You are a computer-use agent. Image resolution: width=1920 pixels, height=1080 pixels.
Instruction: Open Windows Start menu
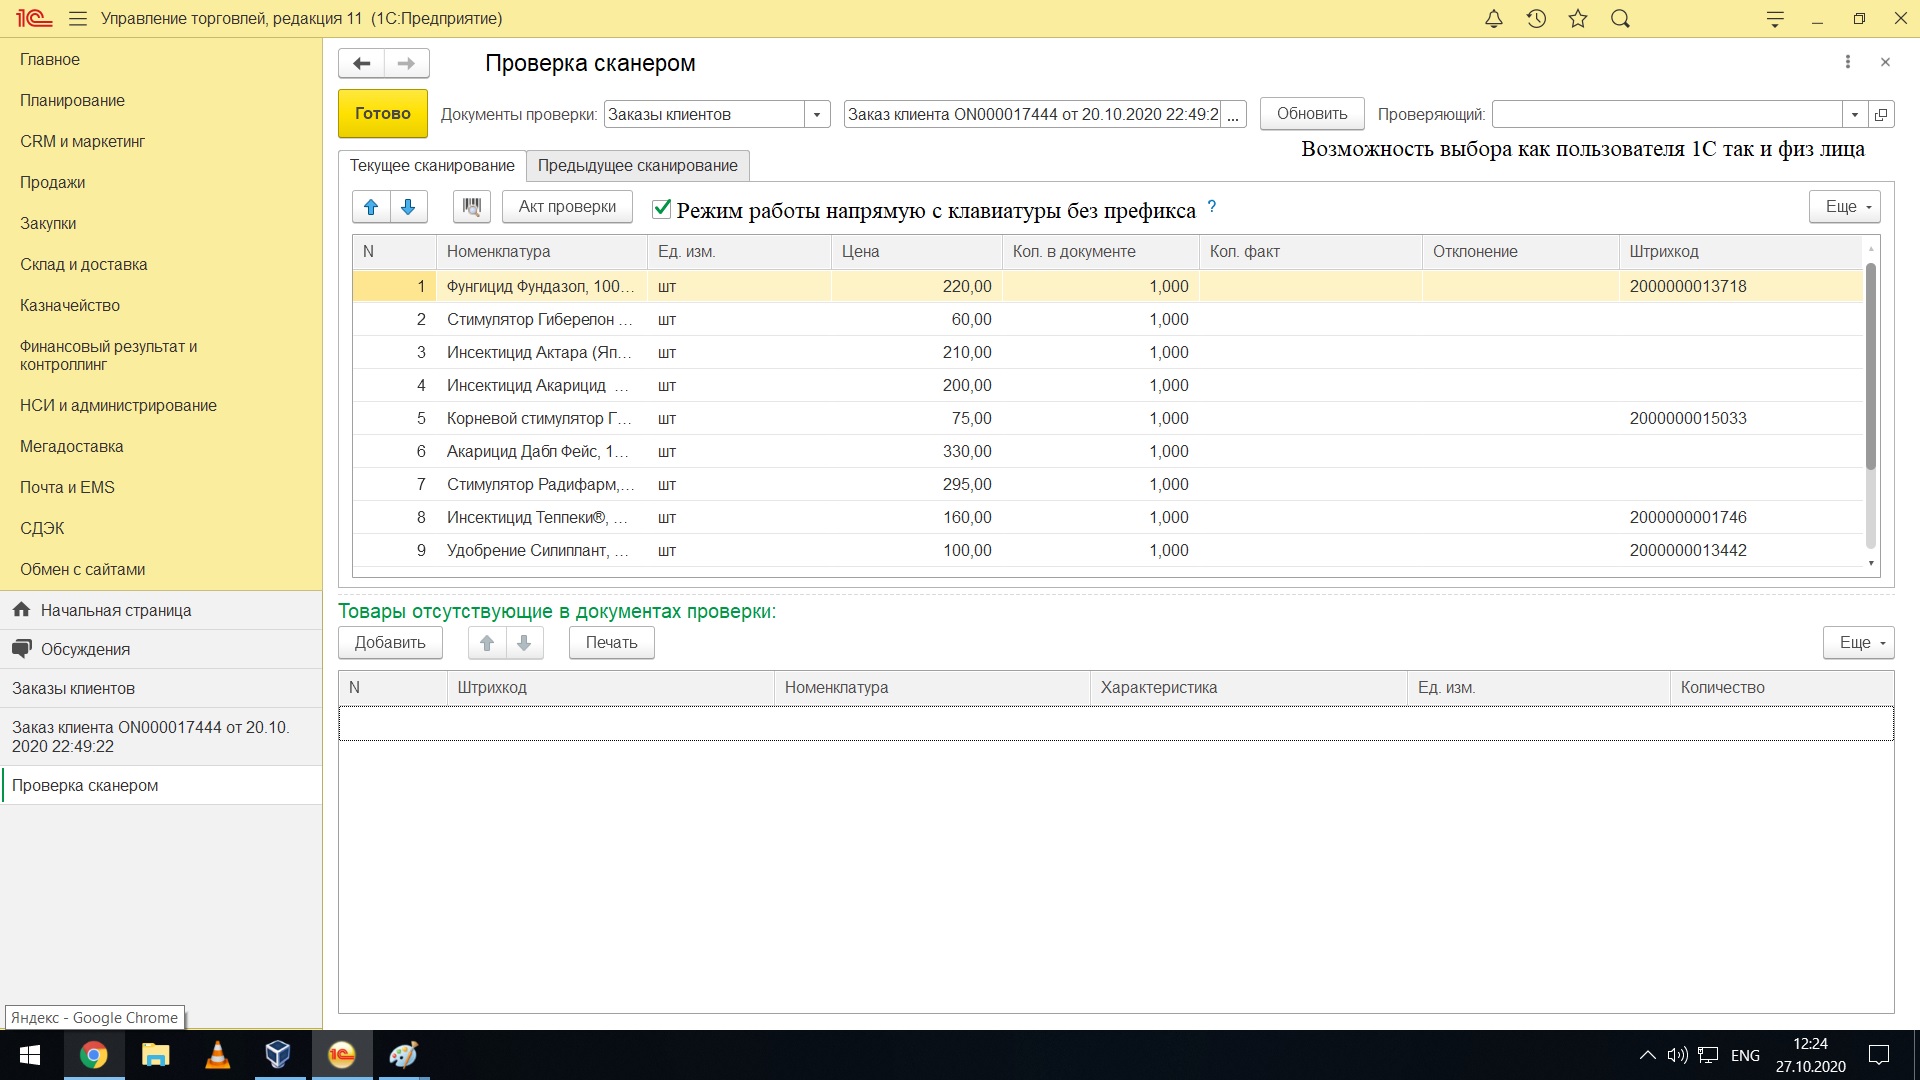[x=30, y=1055]
